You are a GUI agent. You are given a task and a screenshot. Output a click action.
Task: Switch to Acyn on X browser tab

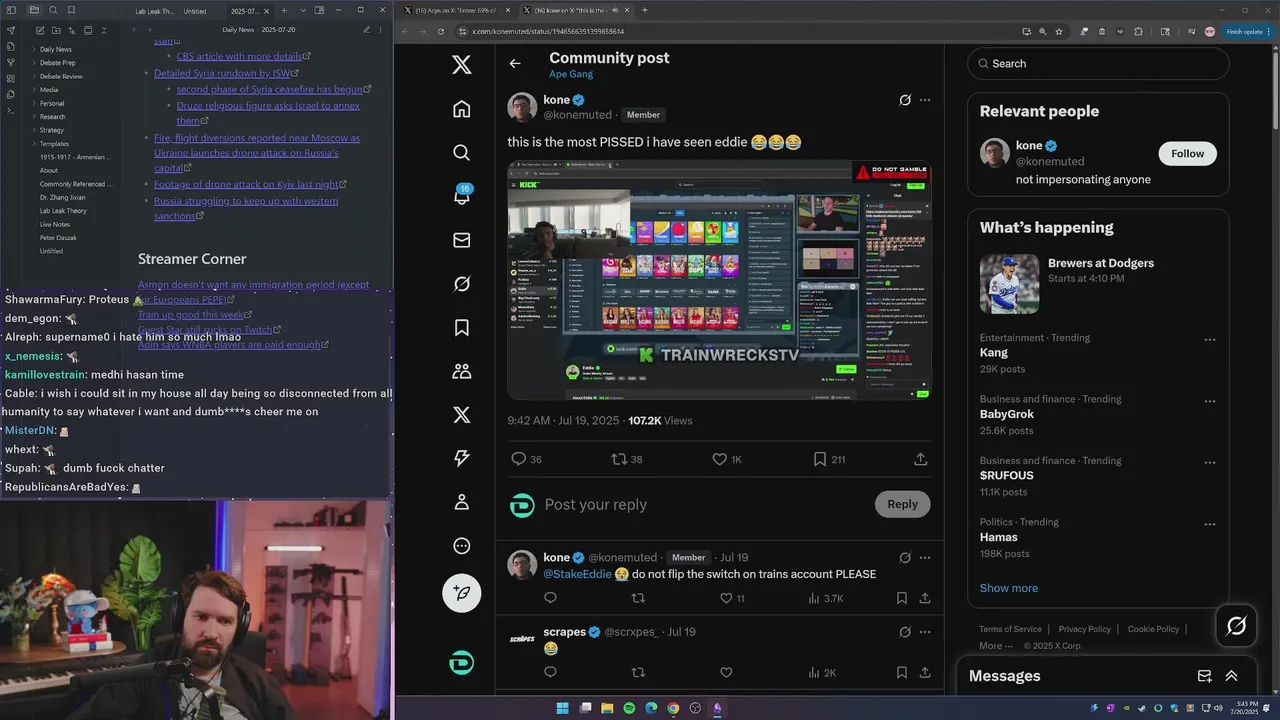point(455,10)
